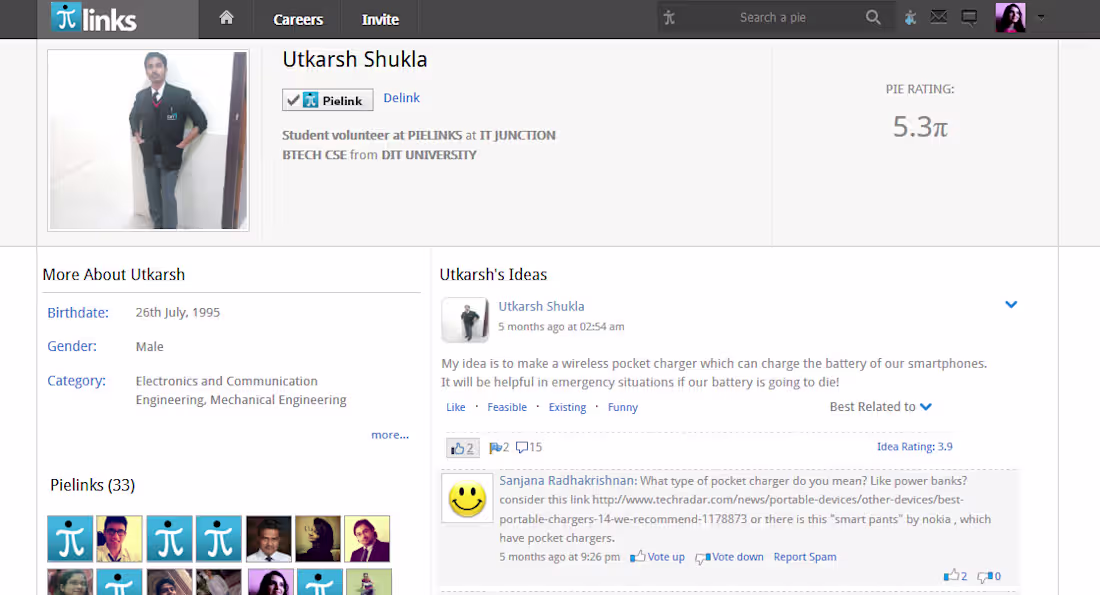1100x595 pixels.
Task: Open the chat messages icon
Action: pos(968,16)
